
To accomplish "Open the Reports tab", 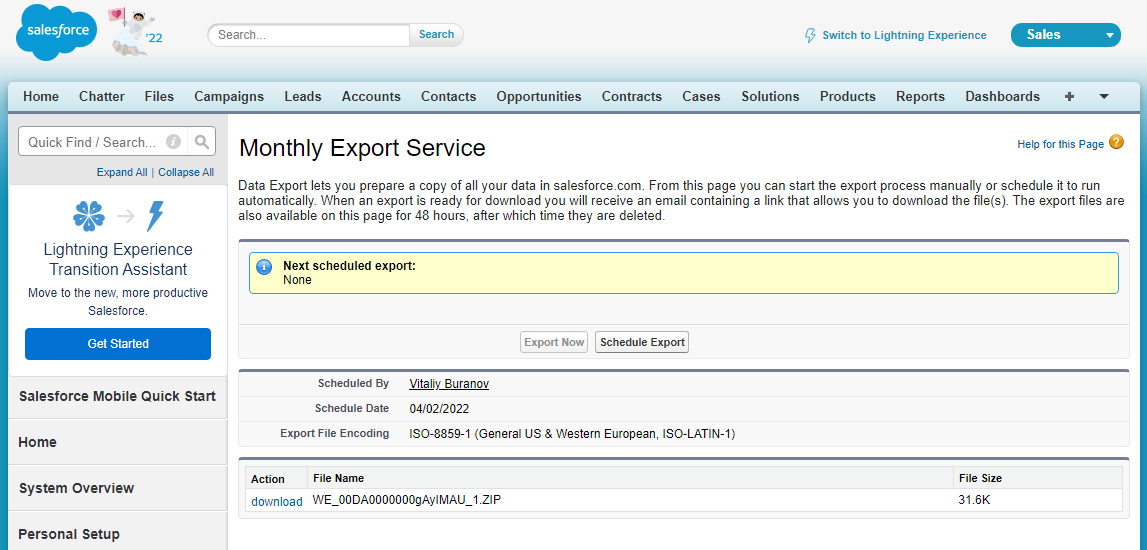I will coord(920,97).
